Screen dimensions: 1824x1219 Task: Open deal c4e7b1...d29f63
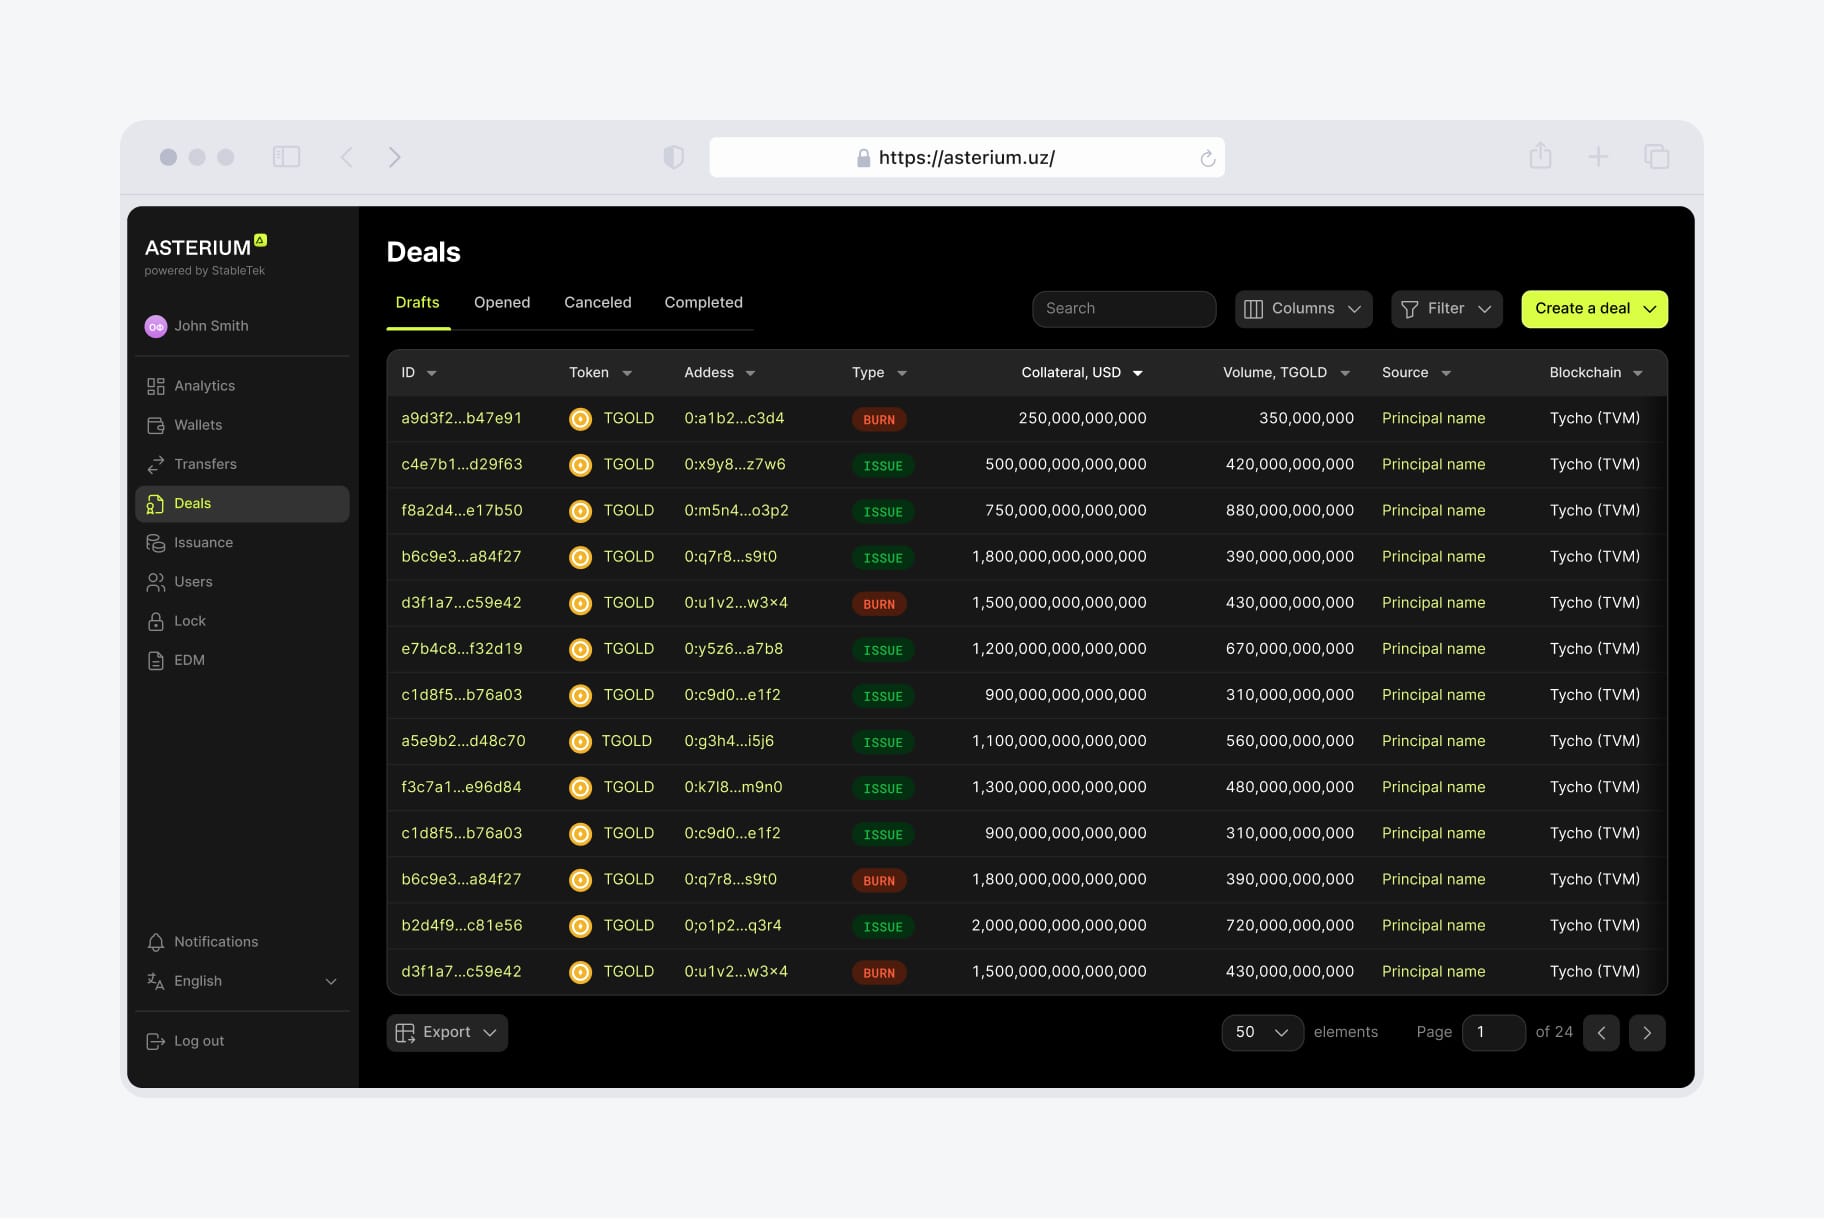(x=461, y=465)
